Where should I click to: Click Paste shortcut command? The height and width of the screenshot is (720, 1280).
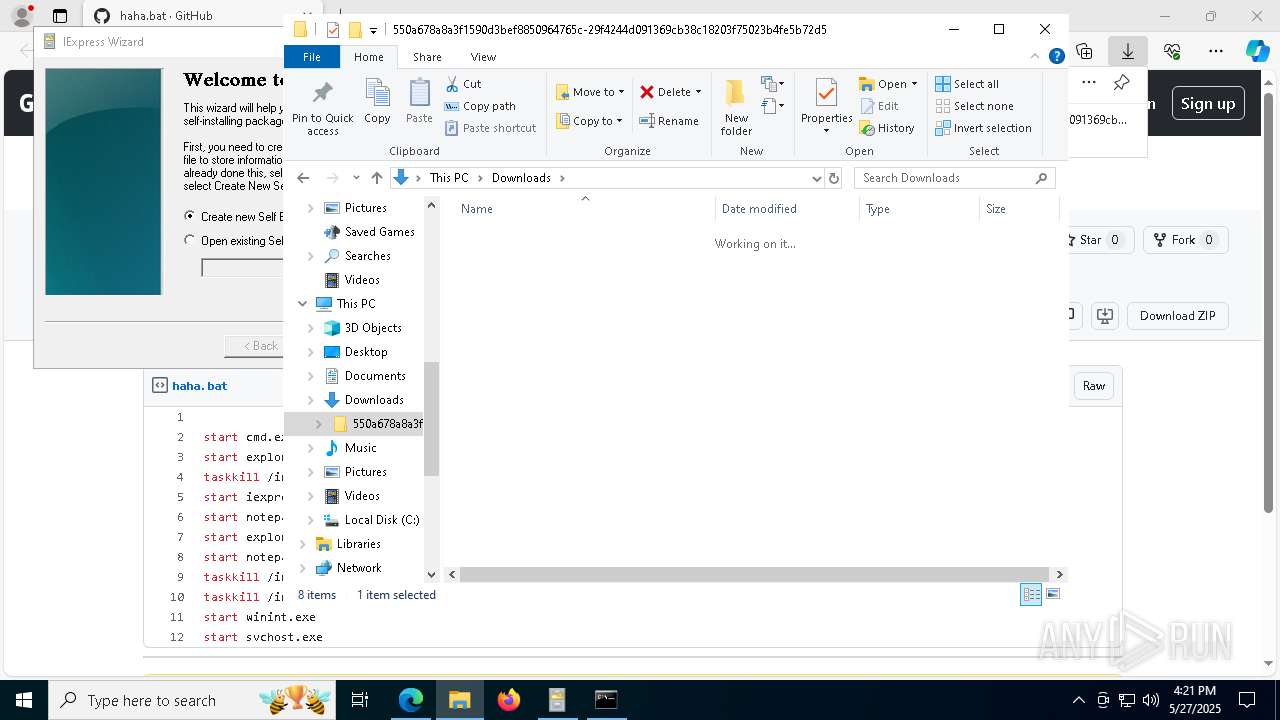[x=490, y=128]
